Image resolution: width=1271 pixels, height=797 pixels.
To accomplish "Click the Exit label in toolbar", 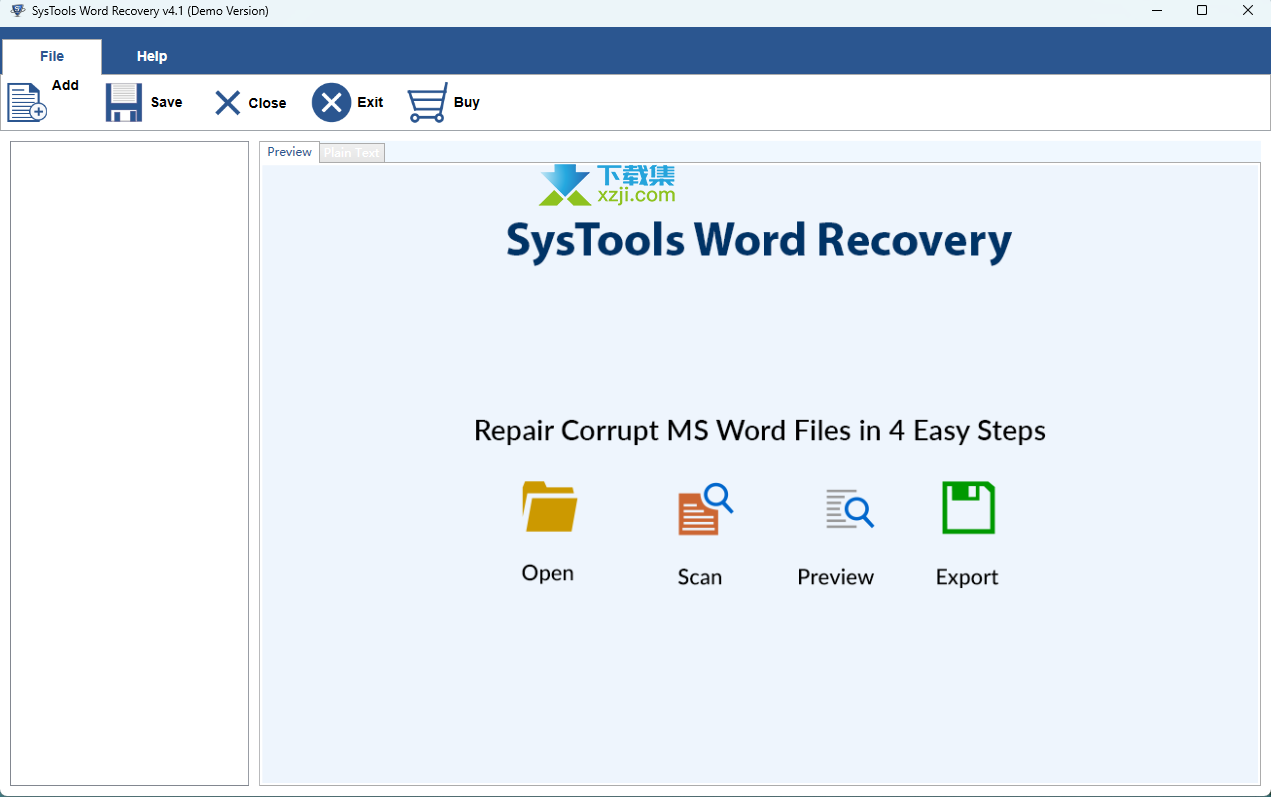I will (370, 102).
